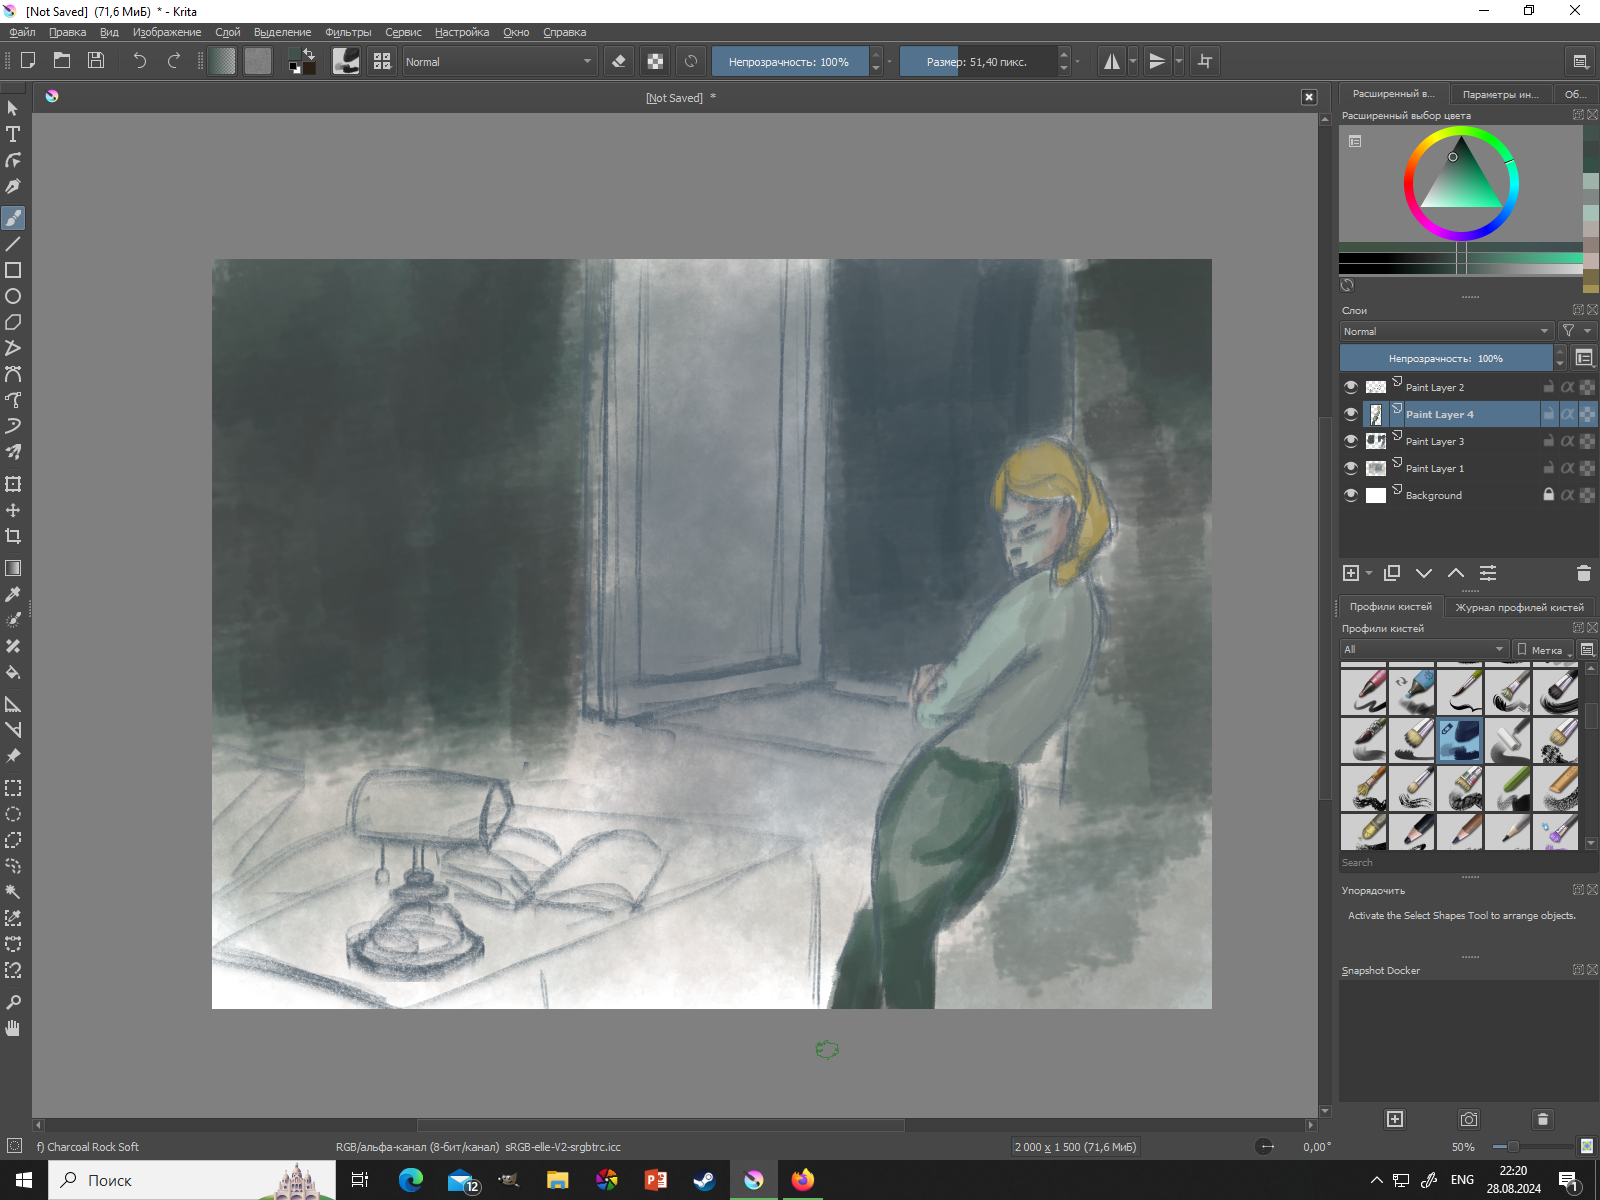Enable horizontal mirror tool
The height and width of the screenshot is (1200, 1600).
point(1111,61)
